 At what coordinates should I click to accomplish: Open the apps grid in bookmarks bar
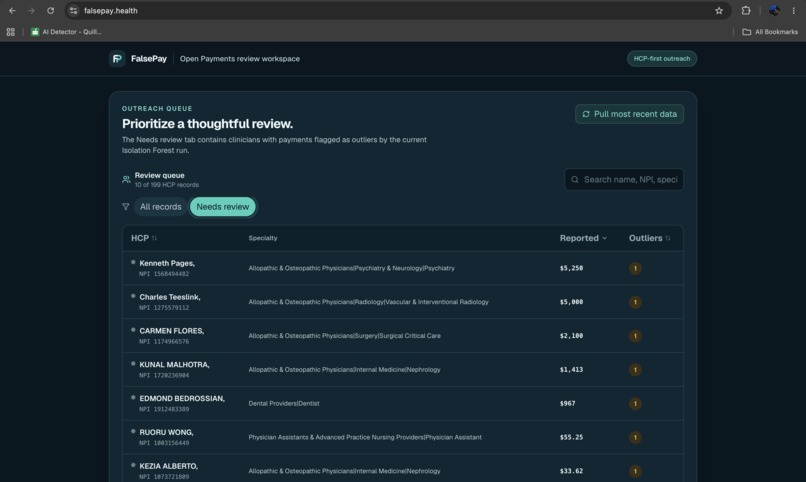[10, 32]
